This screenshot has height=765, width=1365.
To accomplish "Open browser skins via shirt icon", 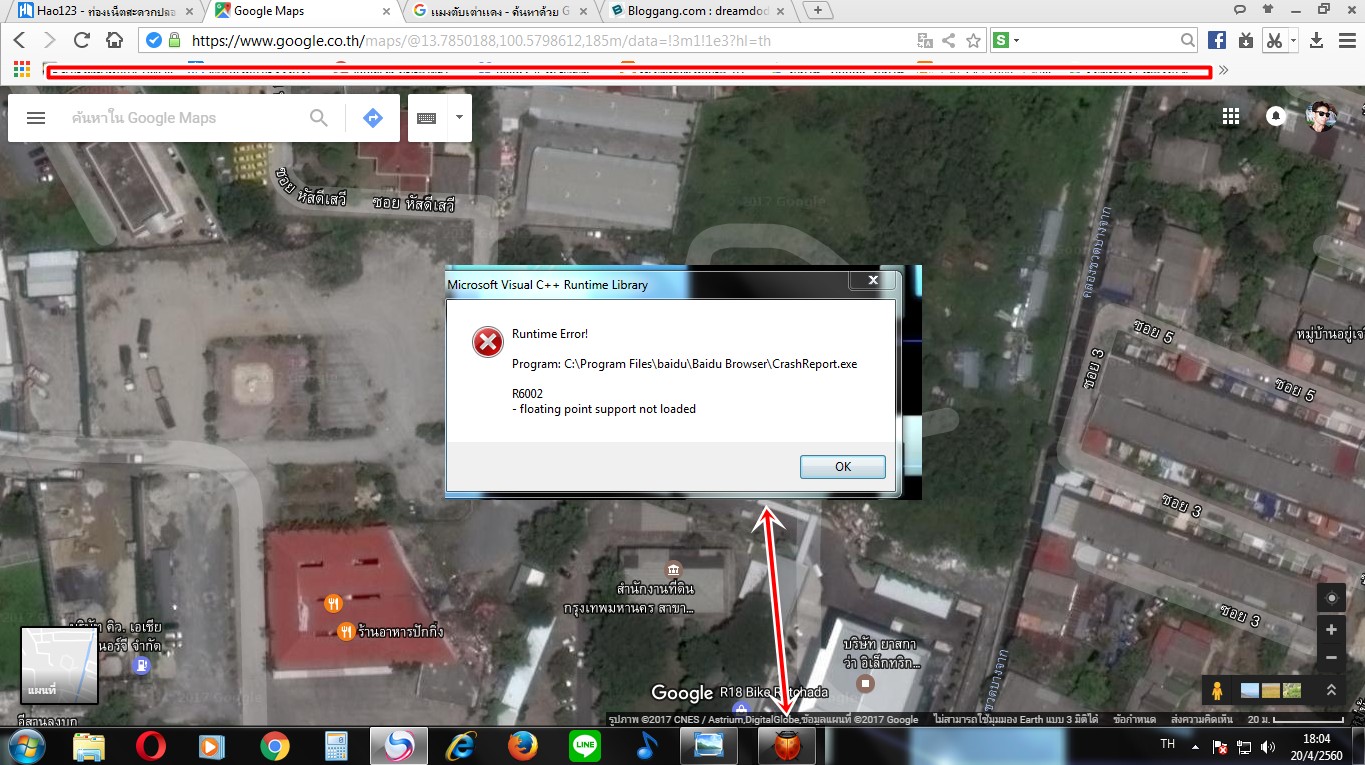I will (1267, 9).
